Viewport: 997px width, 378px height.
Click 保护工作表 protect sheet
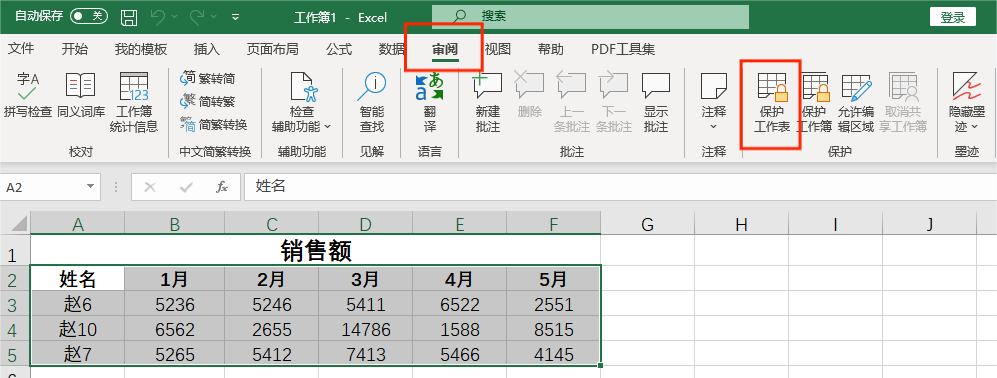pyautogui.click(x=772, y=102)
